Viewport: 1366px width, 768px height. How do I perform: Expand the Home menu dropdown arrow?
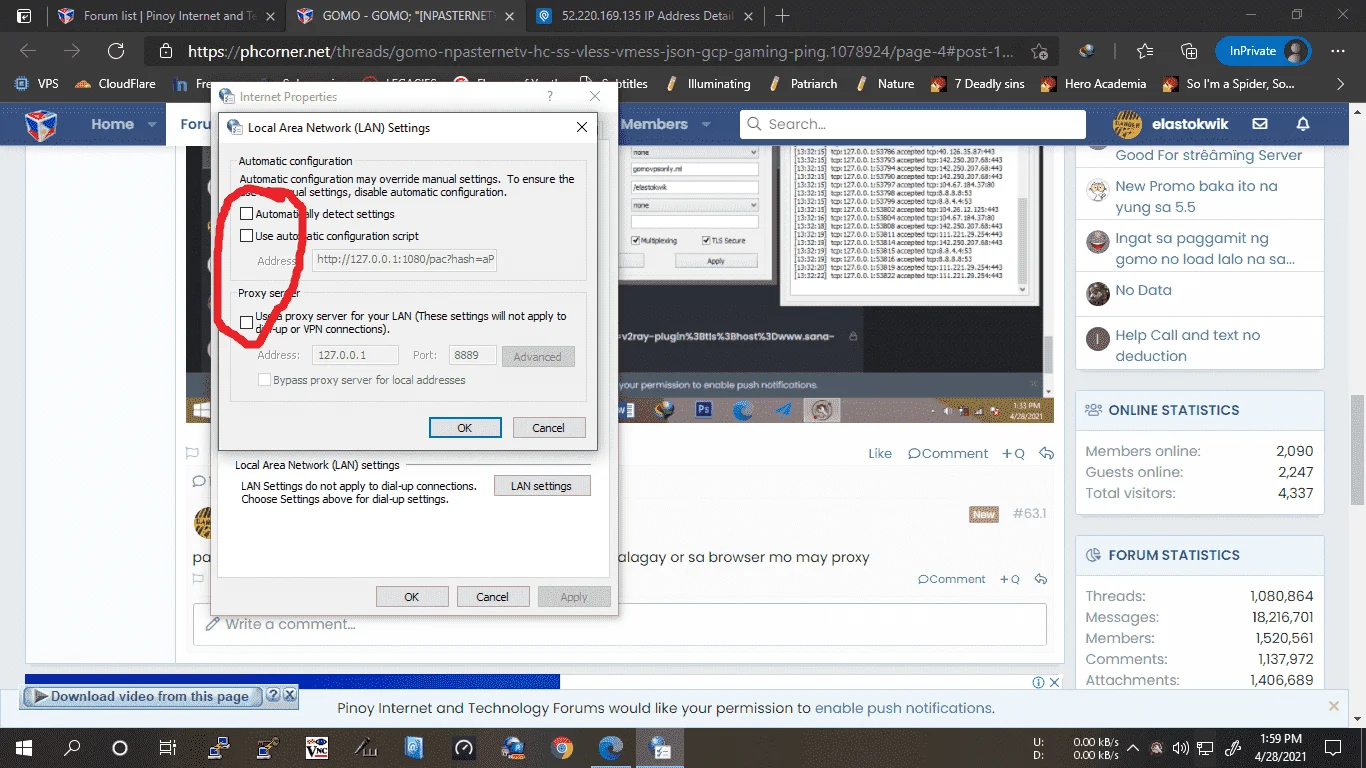pos(152,125)
